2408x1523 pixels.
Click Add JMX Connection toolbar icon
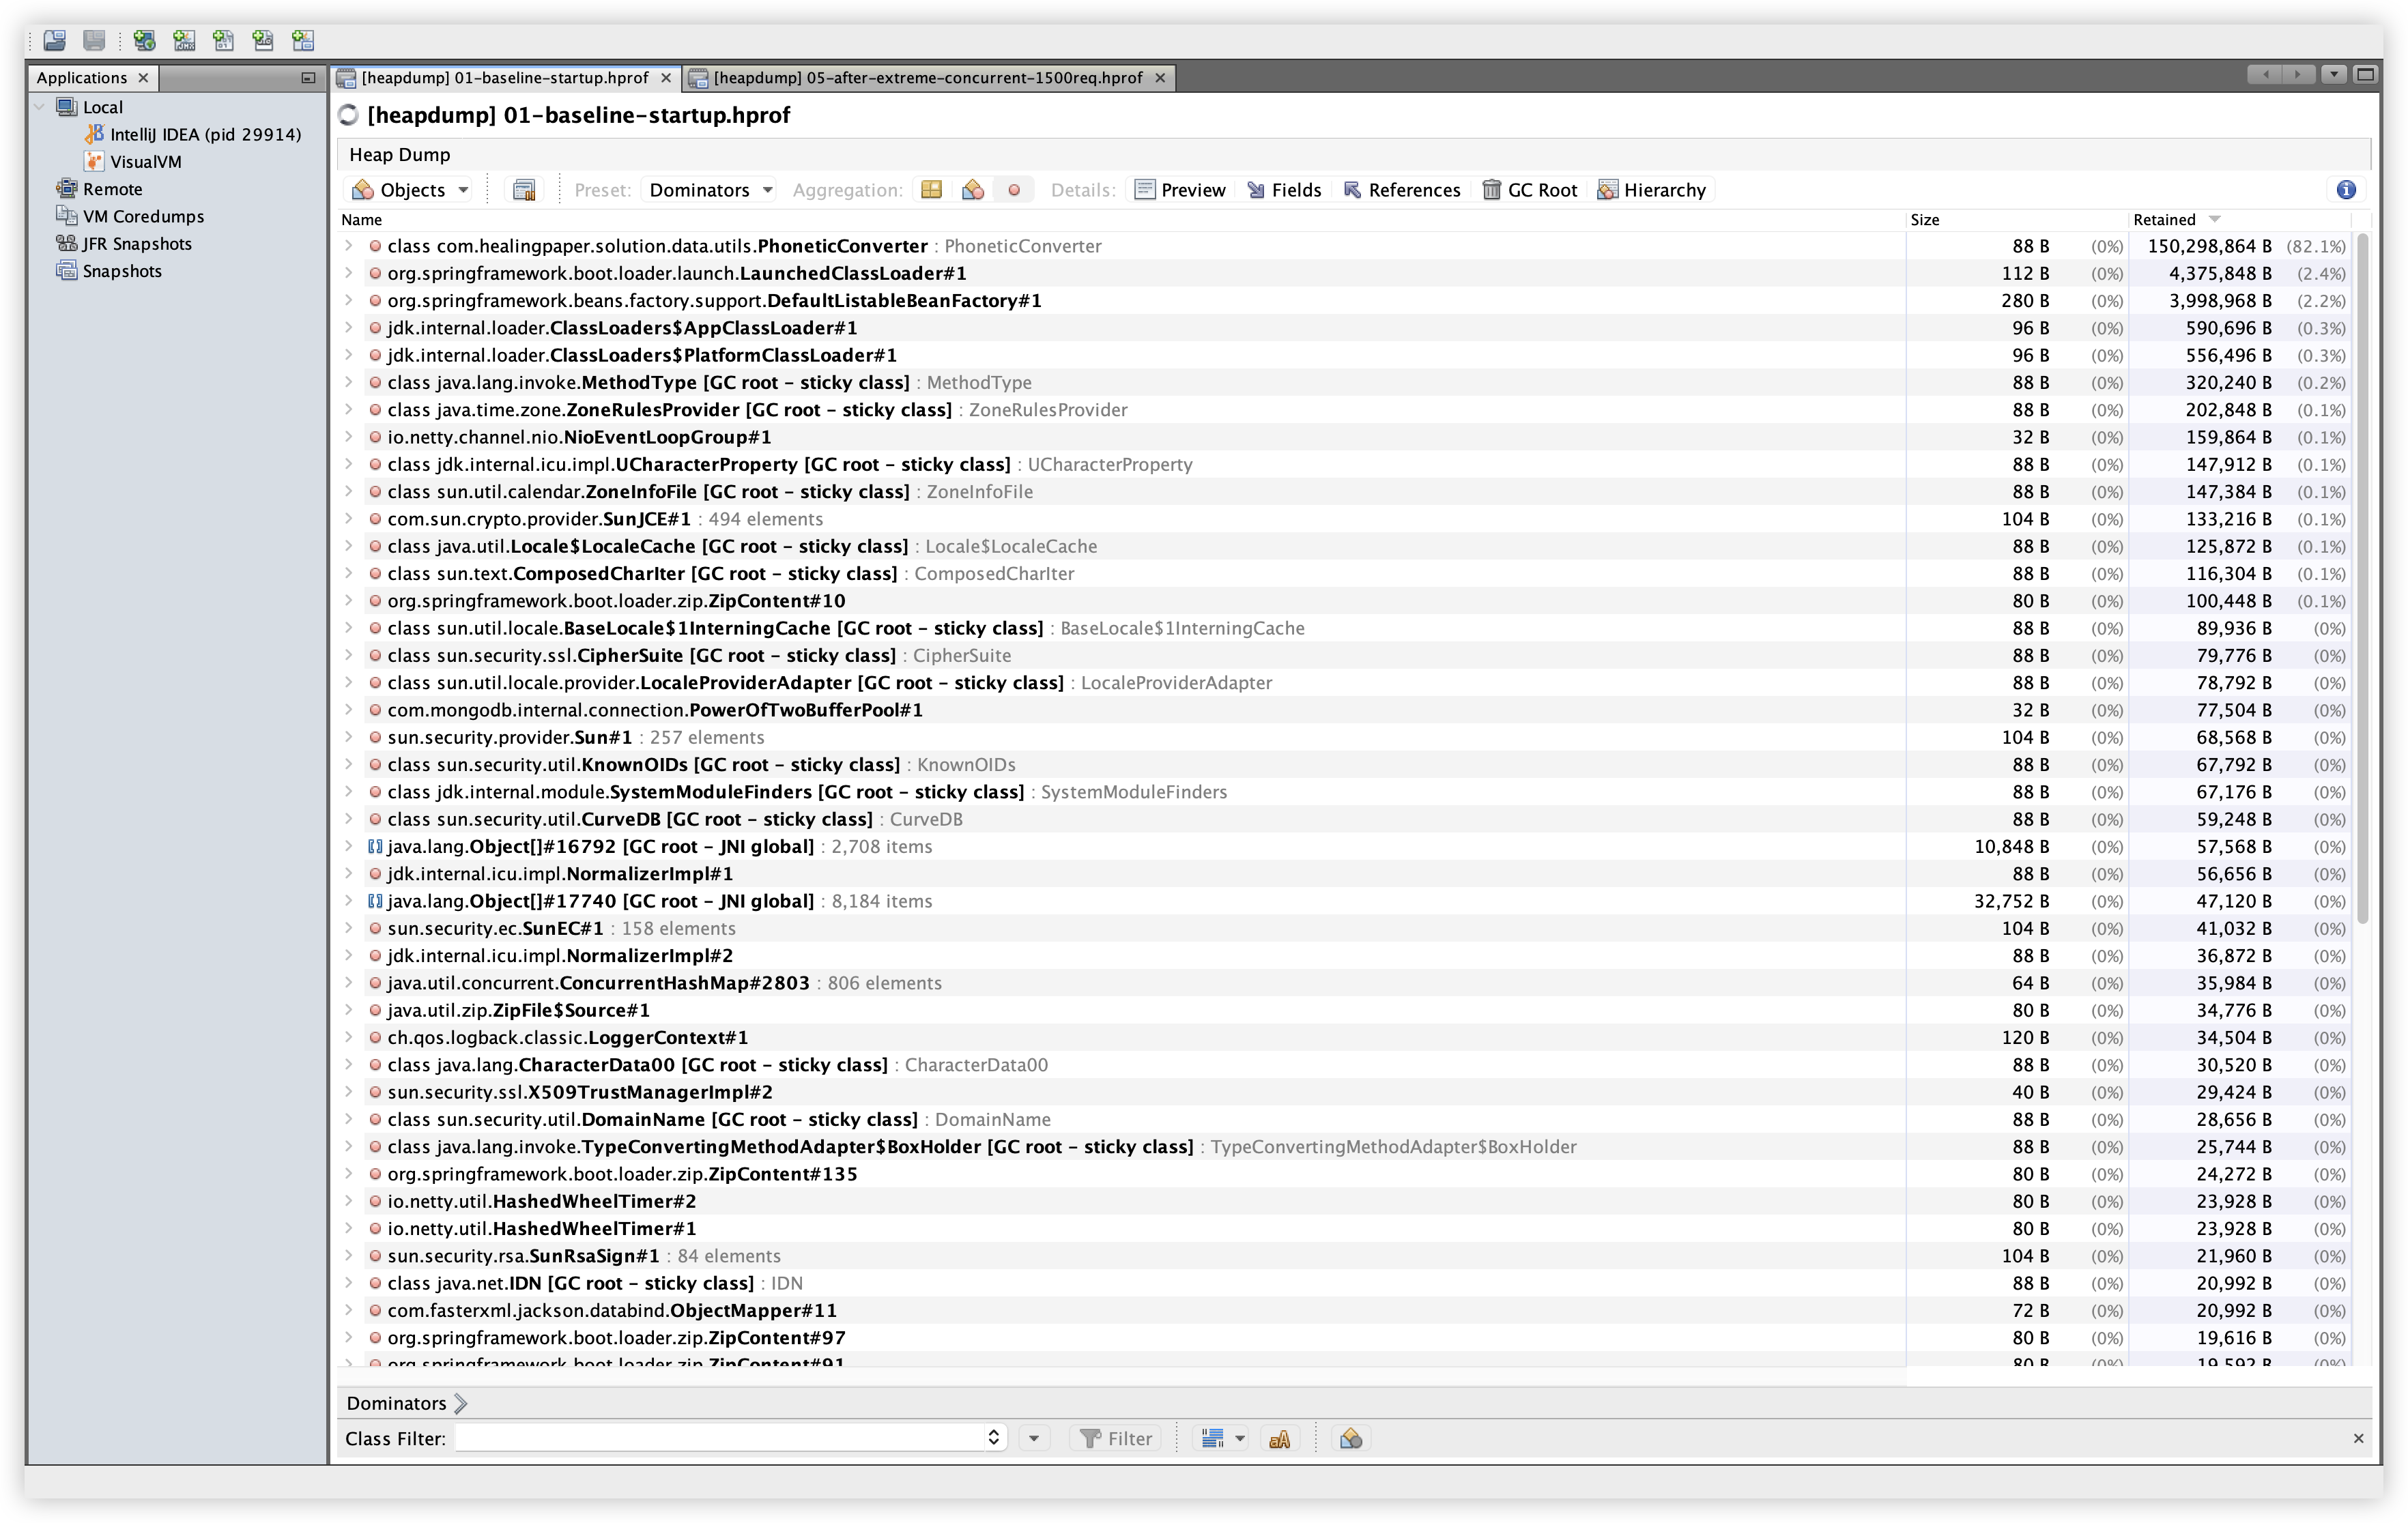point(184,40)
